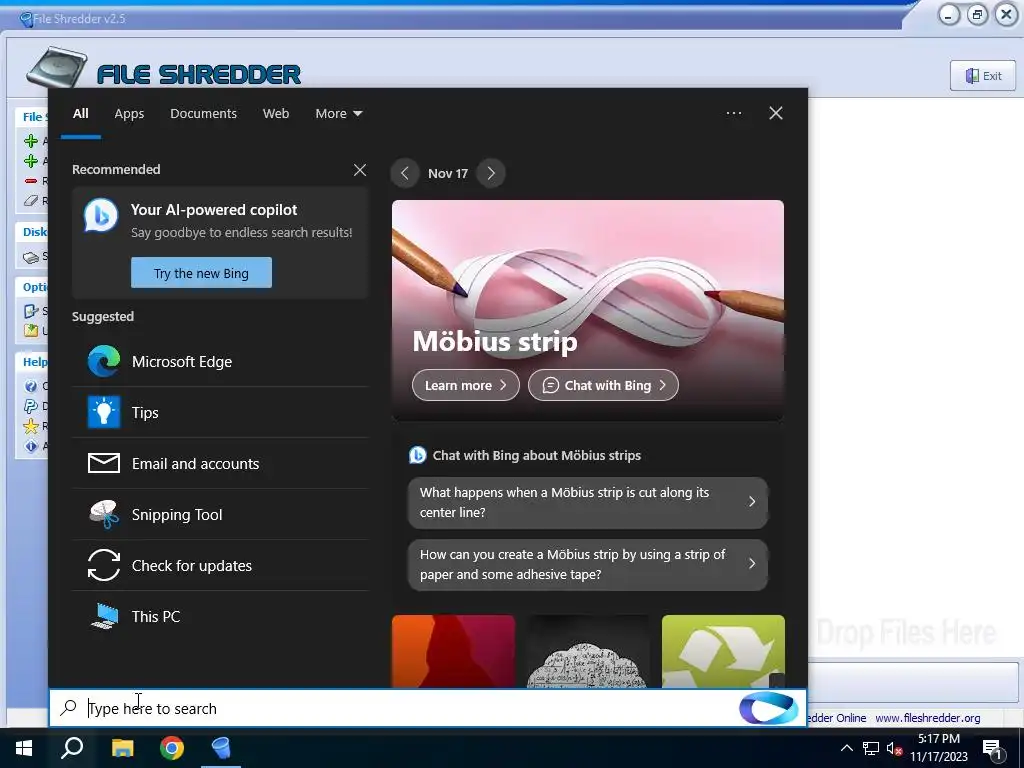This screenshot has height=768, width=1024.
Task: Click Learn more on Möbius strip
Action: pos(466,385)
